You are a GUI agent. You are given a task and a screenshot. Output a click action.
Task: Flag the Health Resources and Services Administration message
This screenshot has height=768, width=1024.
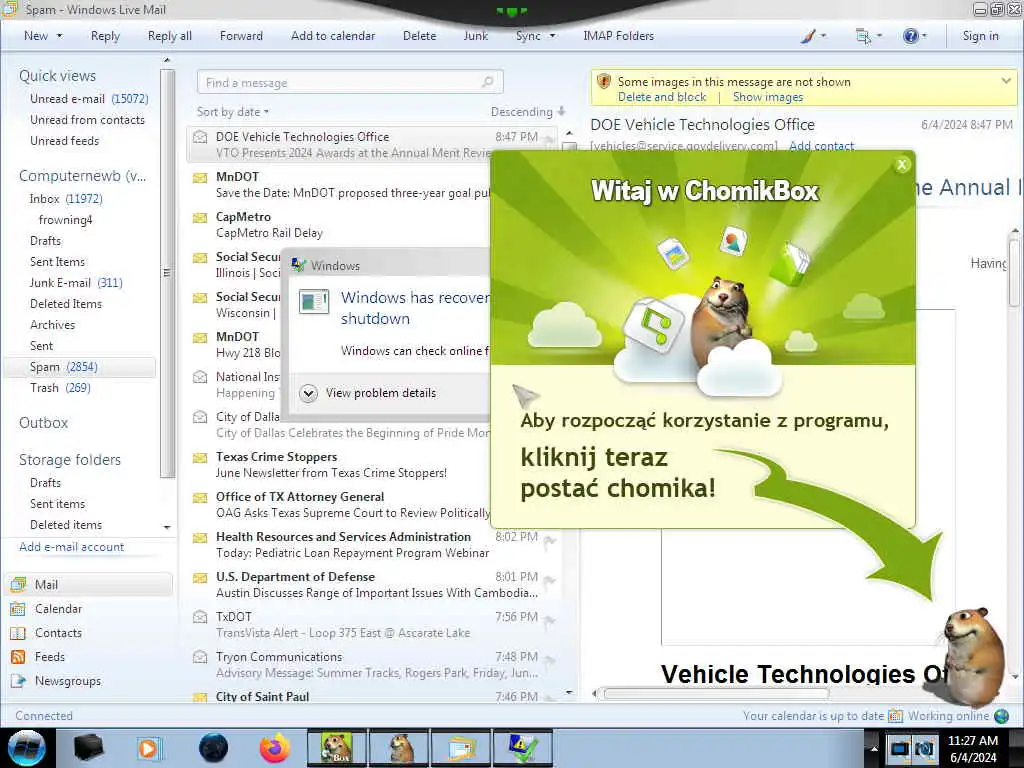(x=550, y=540)
